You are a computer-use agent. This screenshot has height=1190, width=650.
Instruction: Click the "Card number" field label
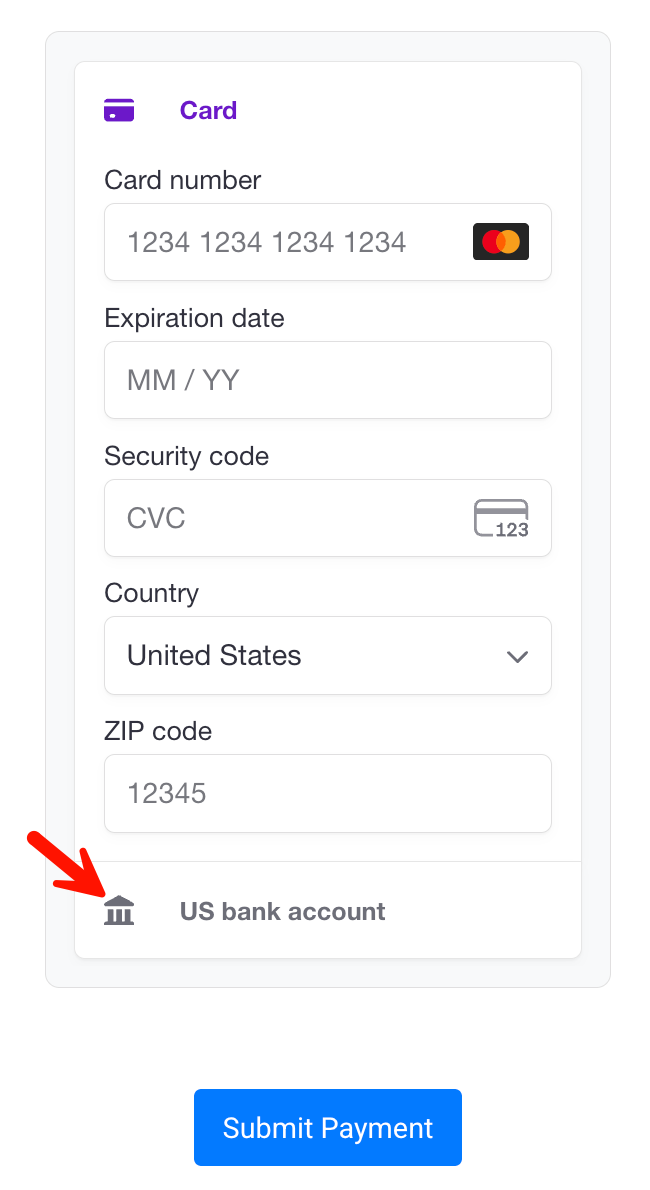click(182, 180)
